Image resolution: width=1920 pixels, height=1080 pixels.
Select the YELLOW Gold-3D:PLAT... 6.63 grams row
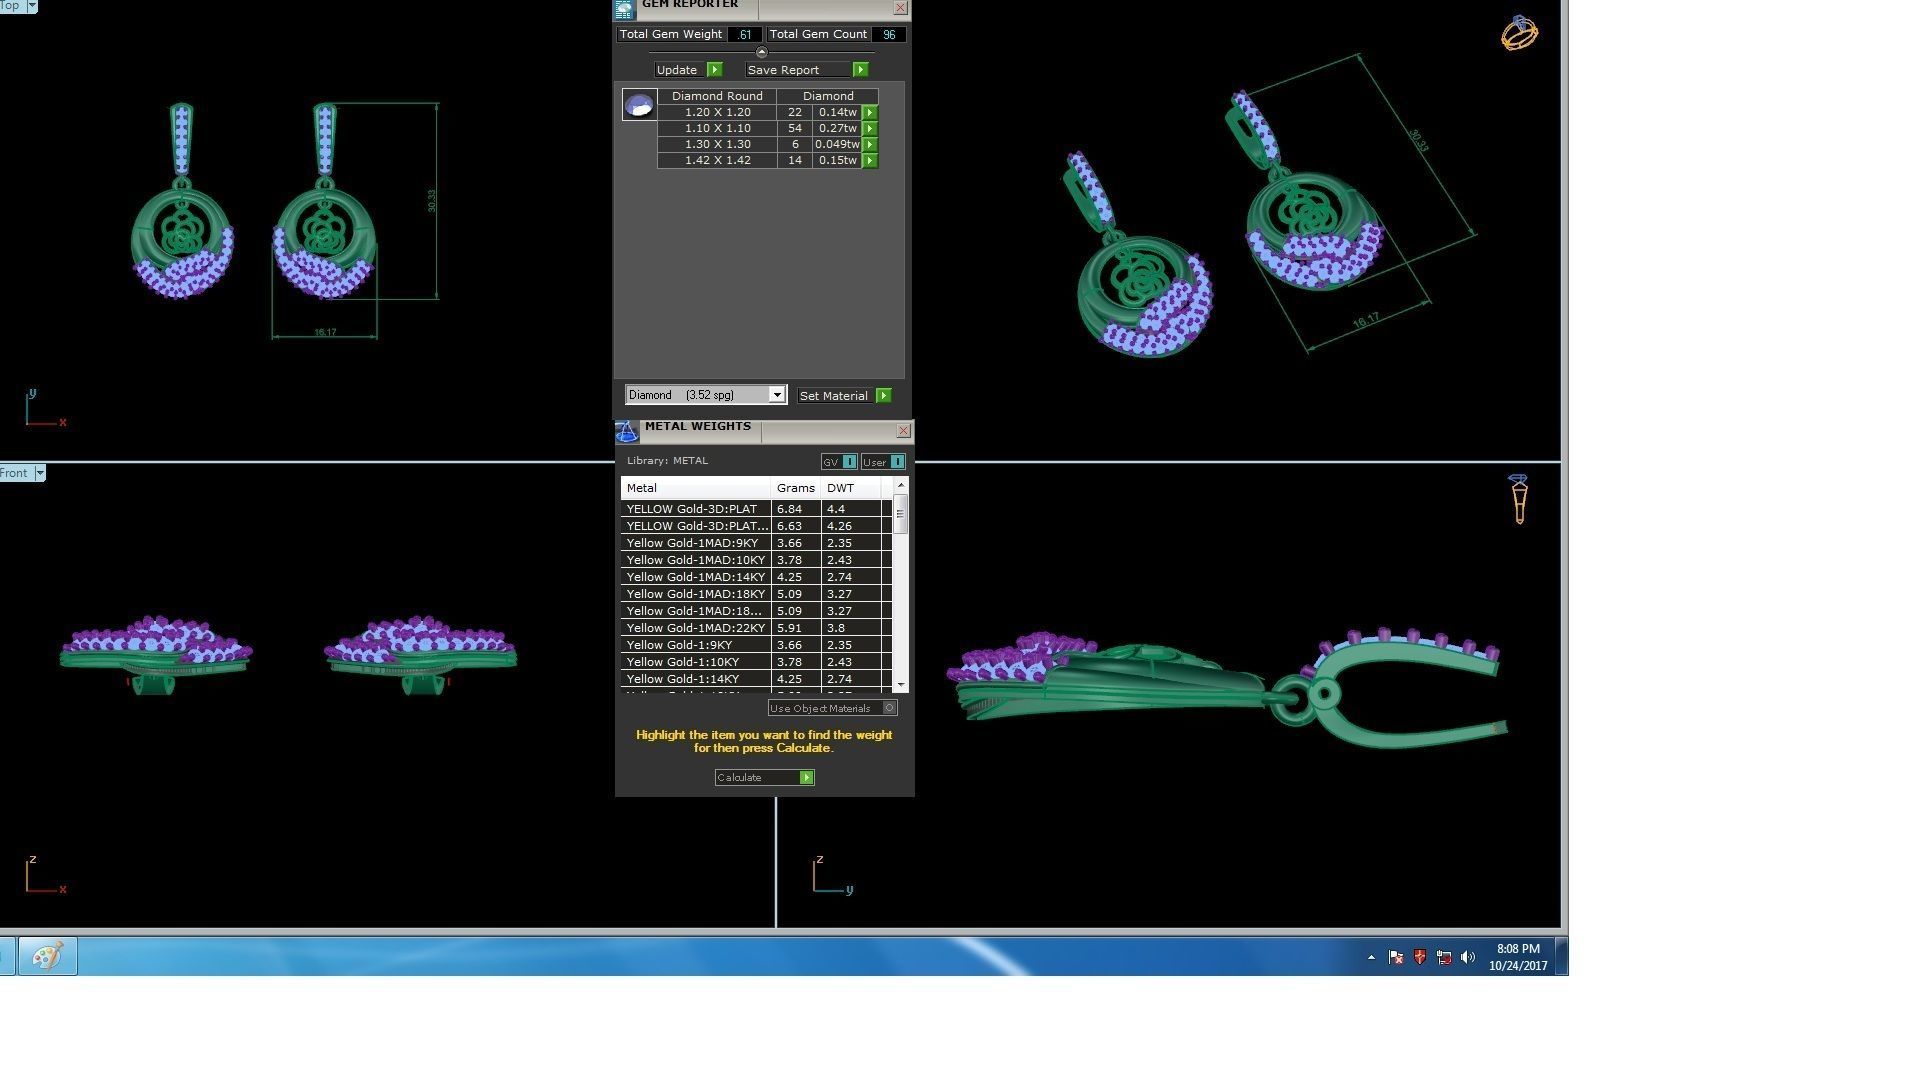coord(756,526)
